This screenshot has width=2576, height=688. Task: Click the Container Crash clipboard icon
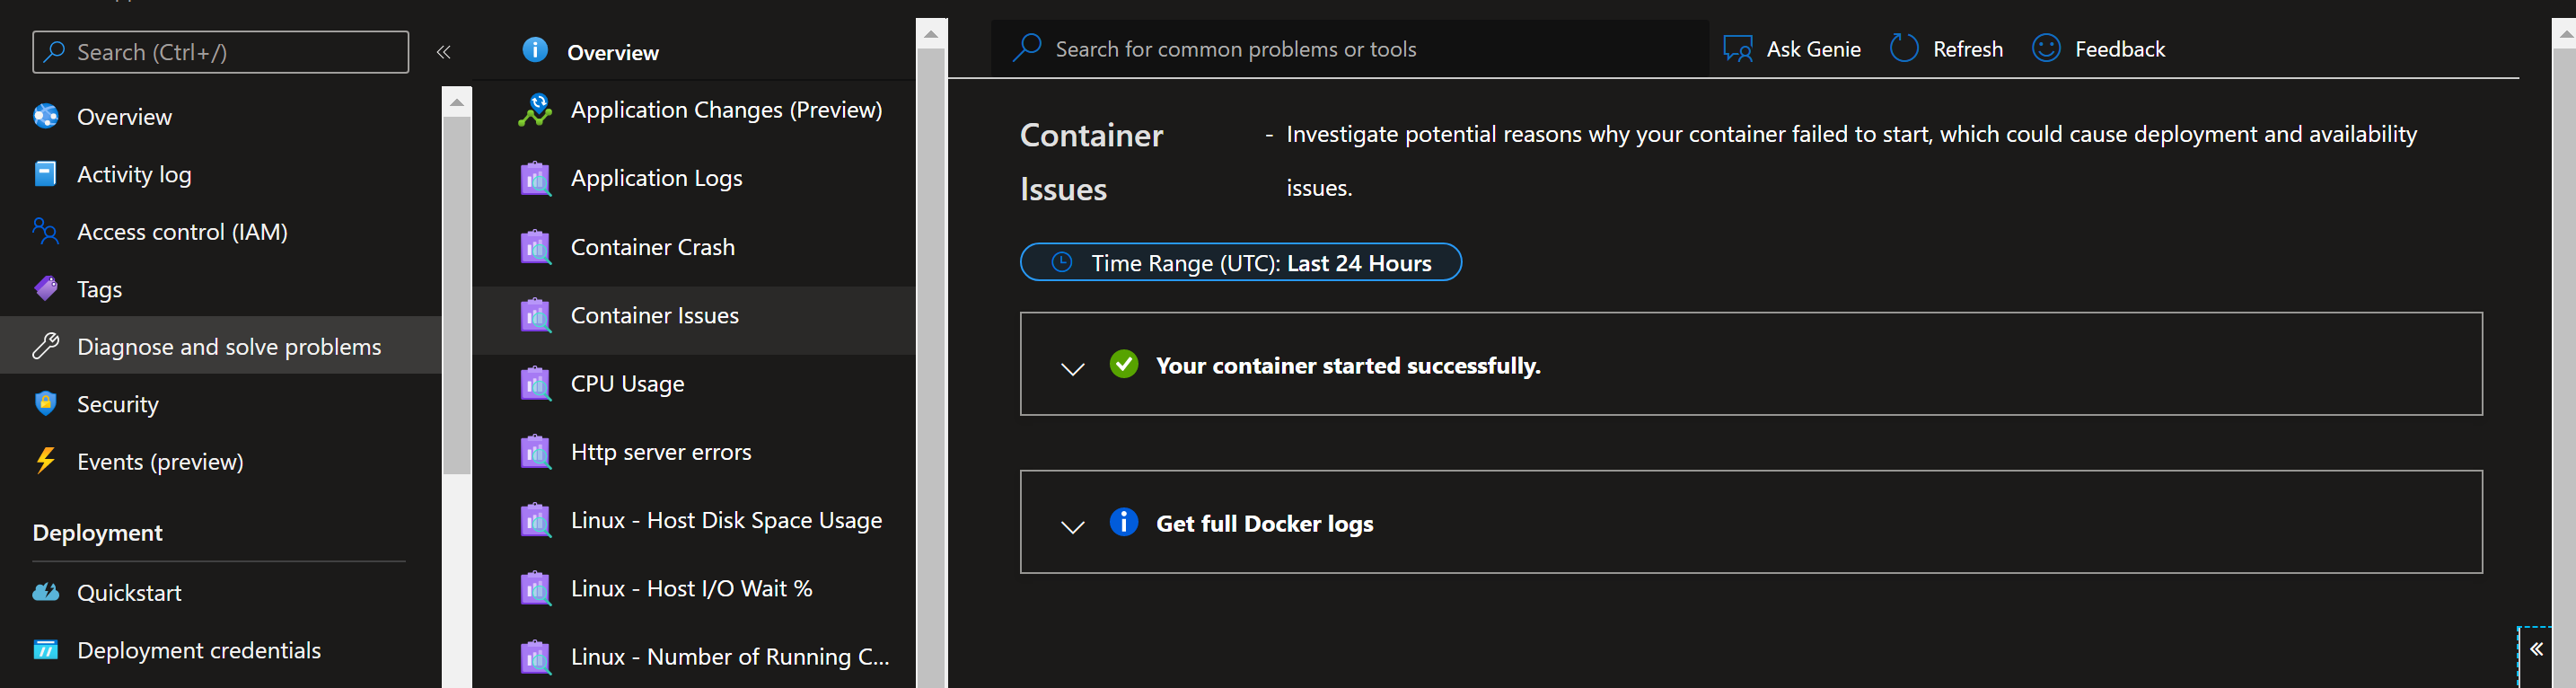pos(536,247)
